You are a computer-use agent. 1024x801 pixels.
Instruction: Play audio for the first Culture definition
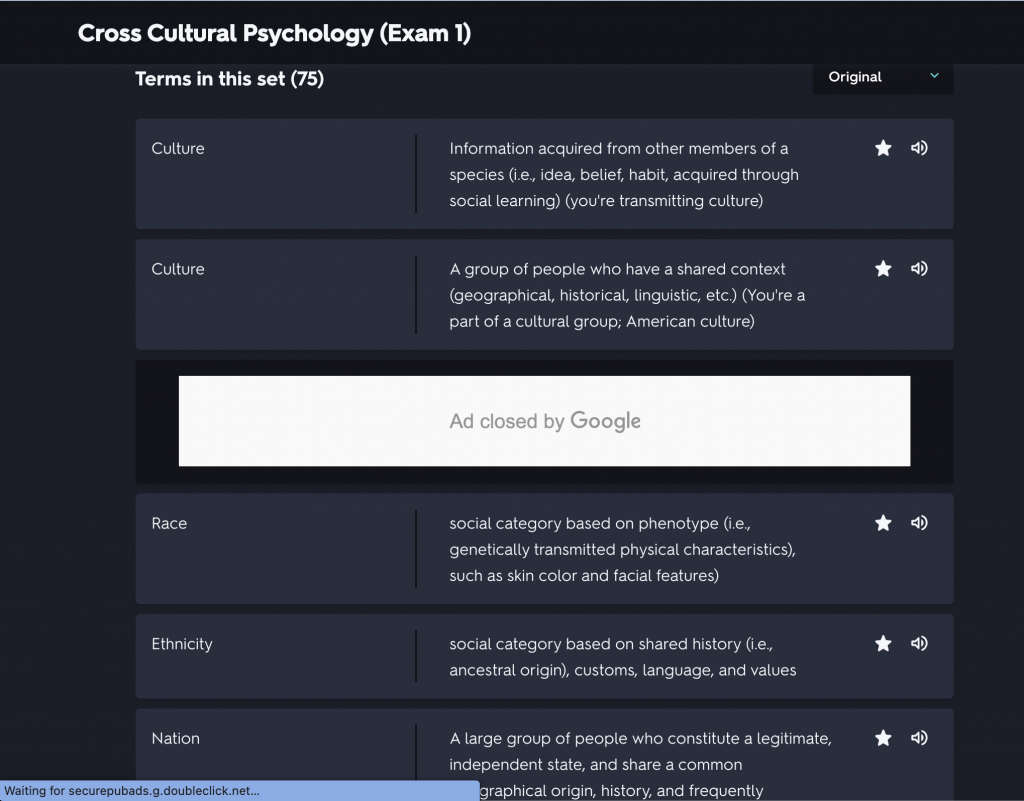[919, 148]
